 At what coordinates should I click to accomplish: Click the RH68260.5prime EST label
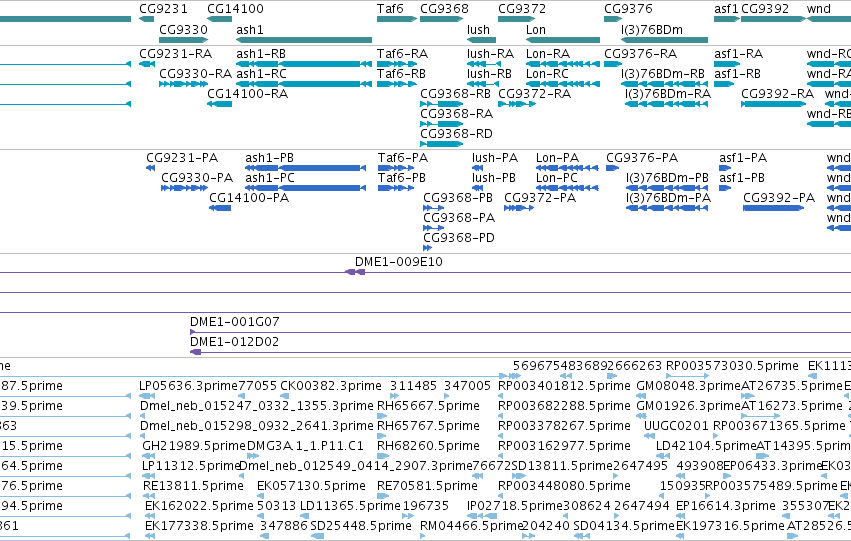[428, 446]
